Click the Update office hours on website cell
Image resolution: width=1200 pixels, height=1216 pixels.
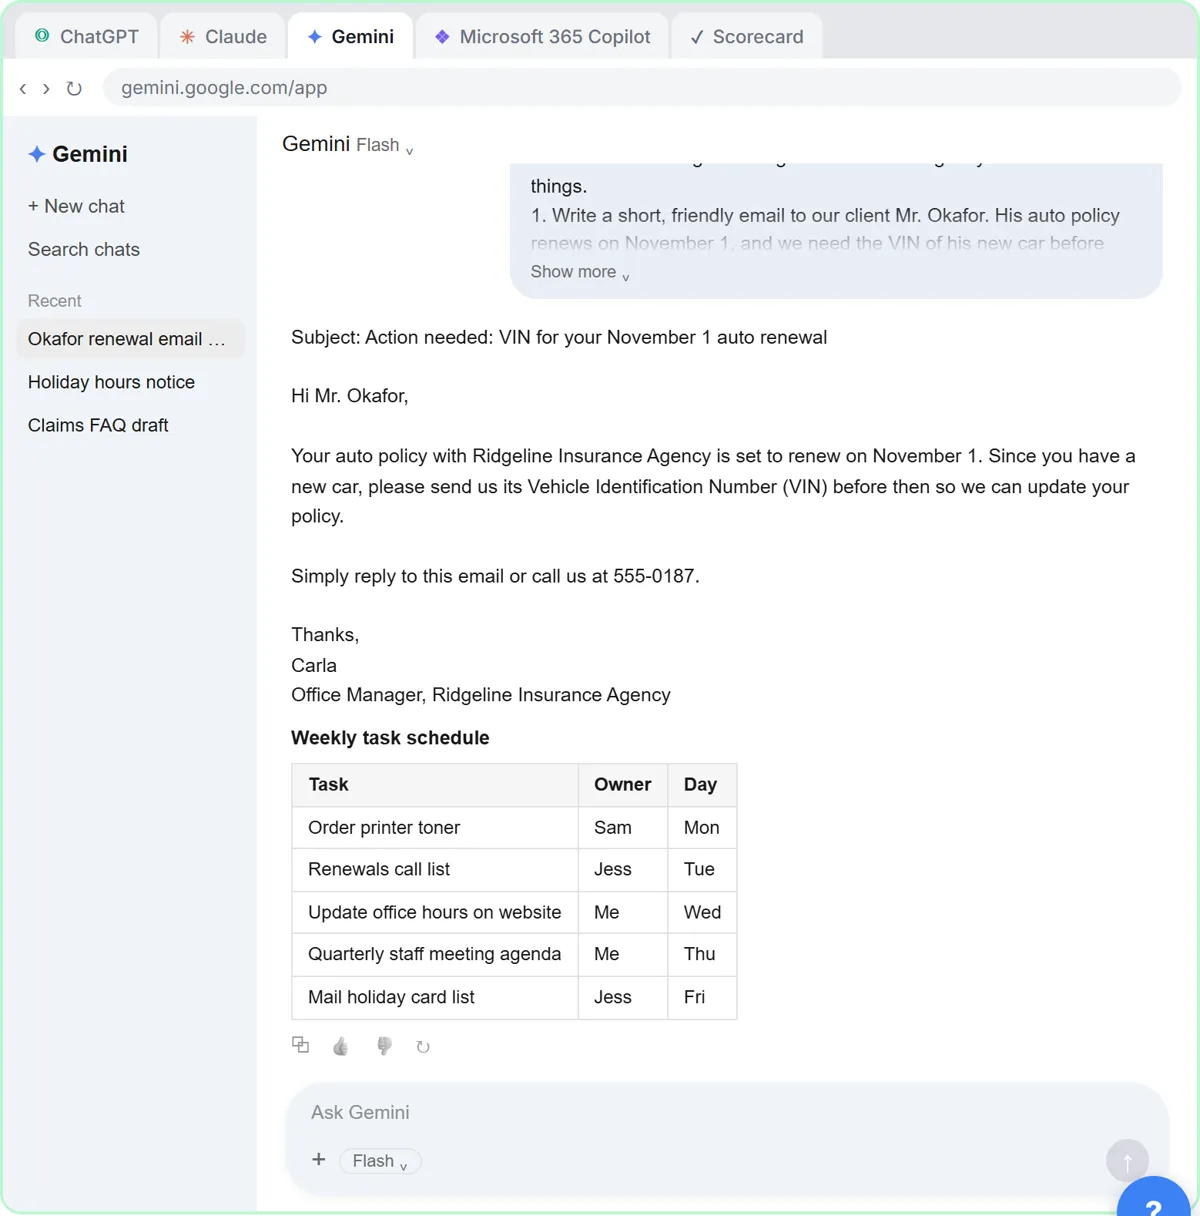point(435,912)
